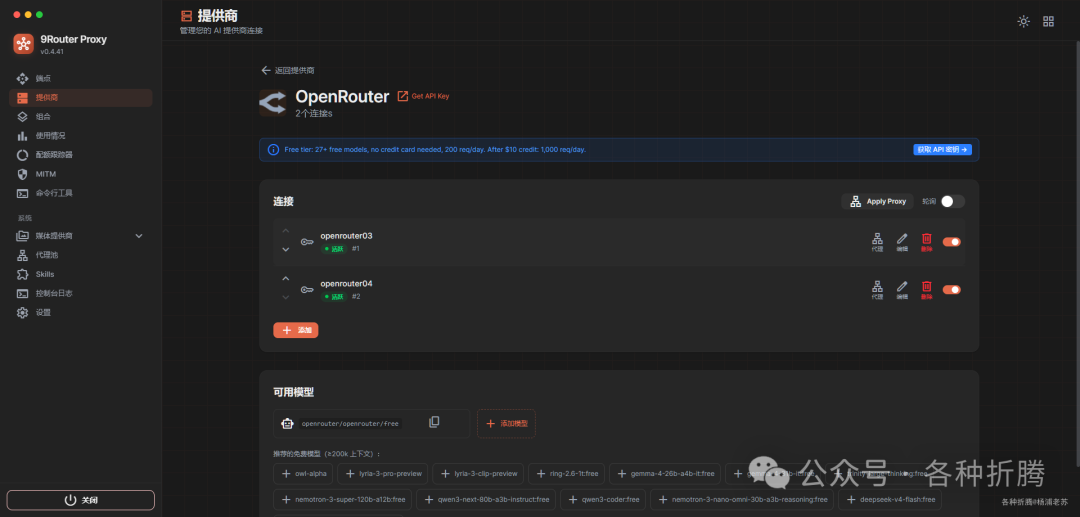Add the owl-alpha model

pos(304,474)
